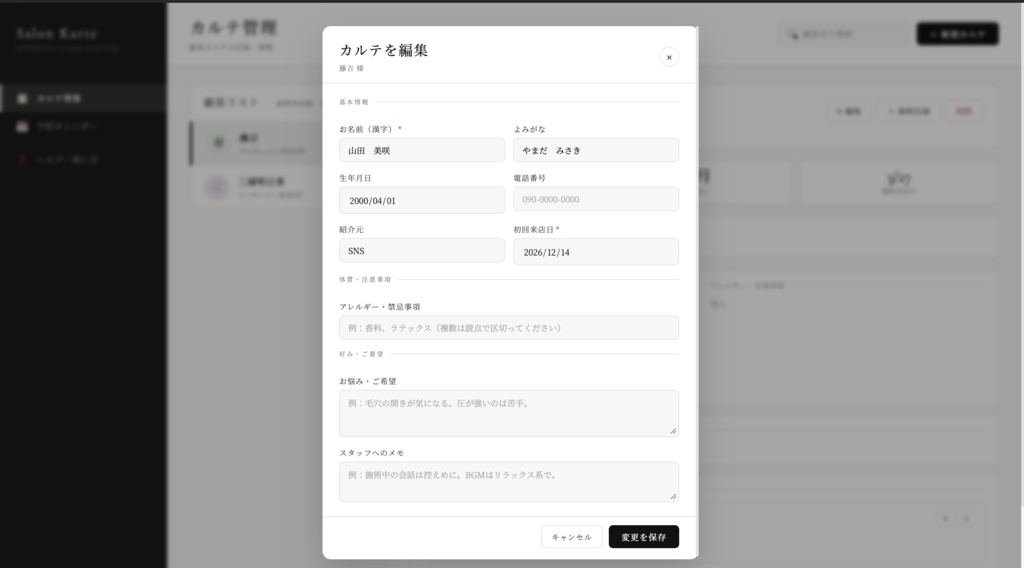
Task: Click the calendar icon in background sidebar
Action: pos(22,126)
